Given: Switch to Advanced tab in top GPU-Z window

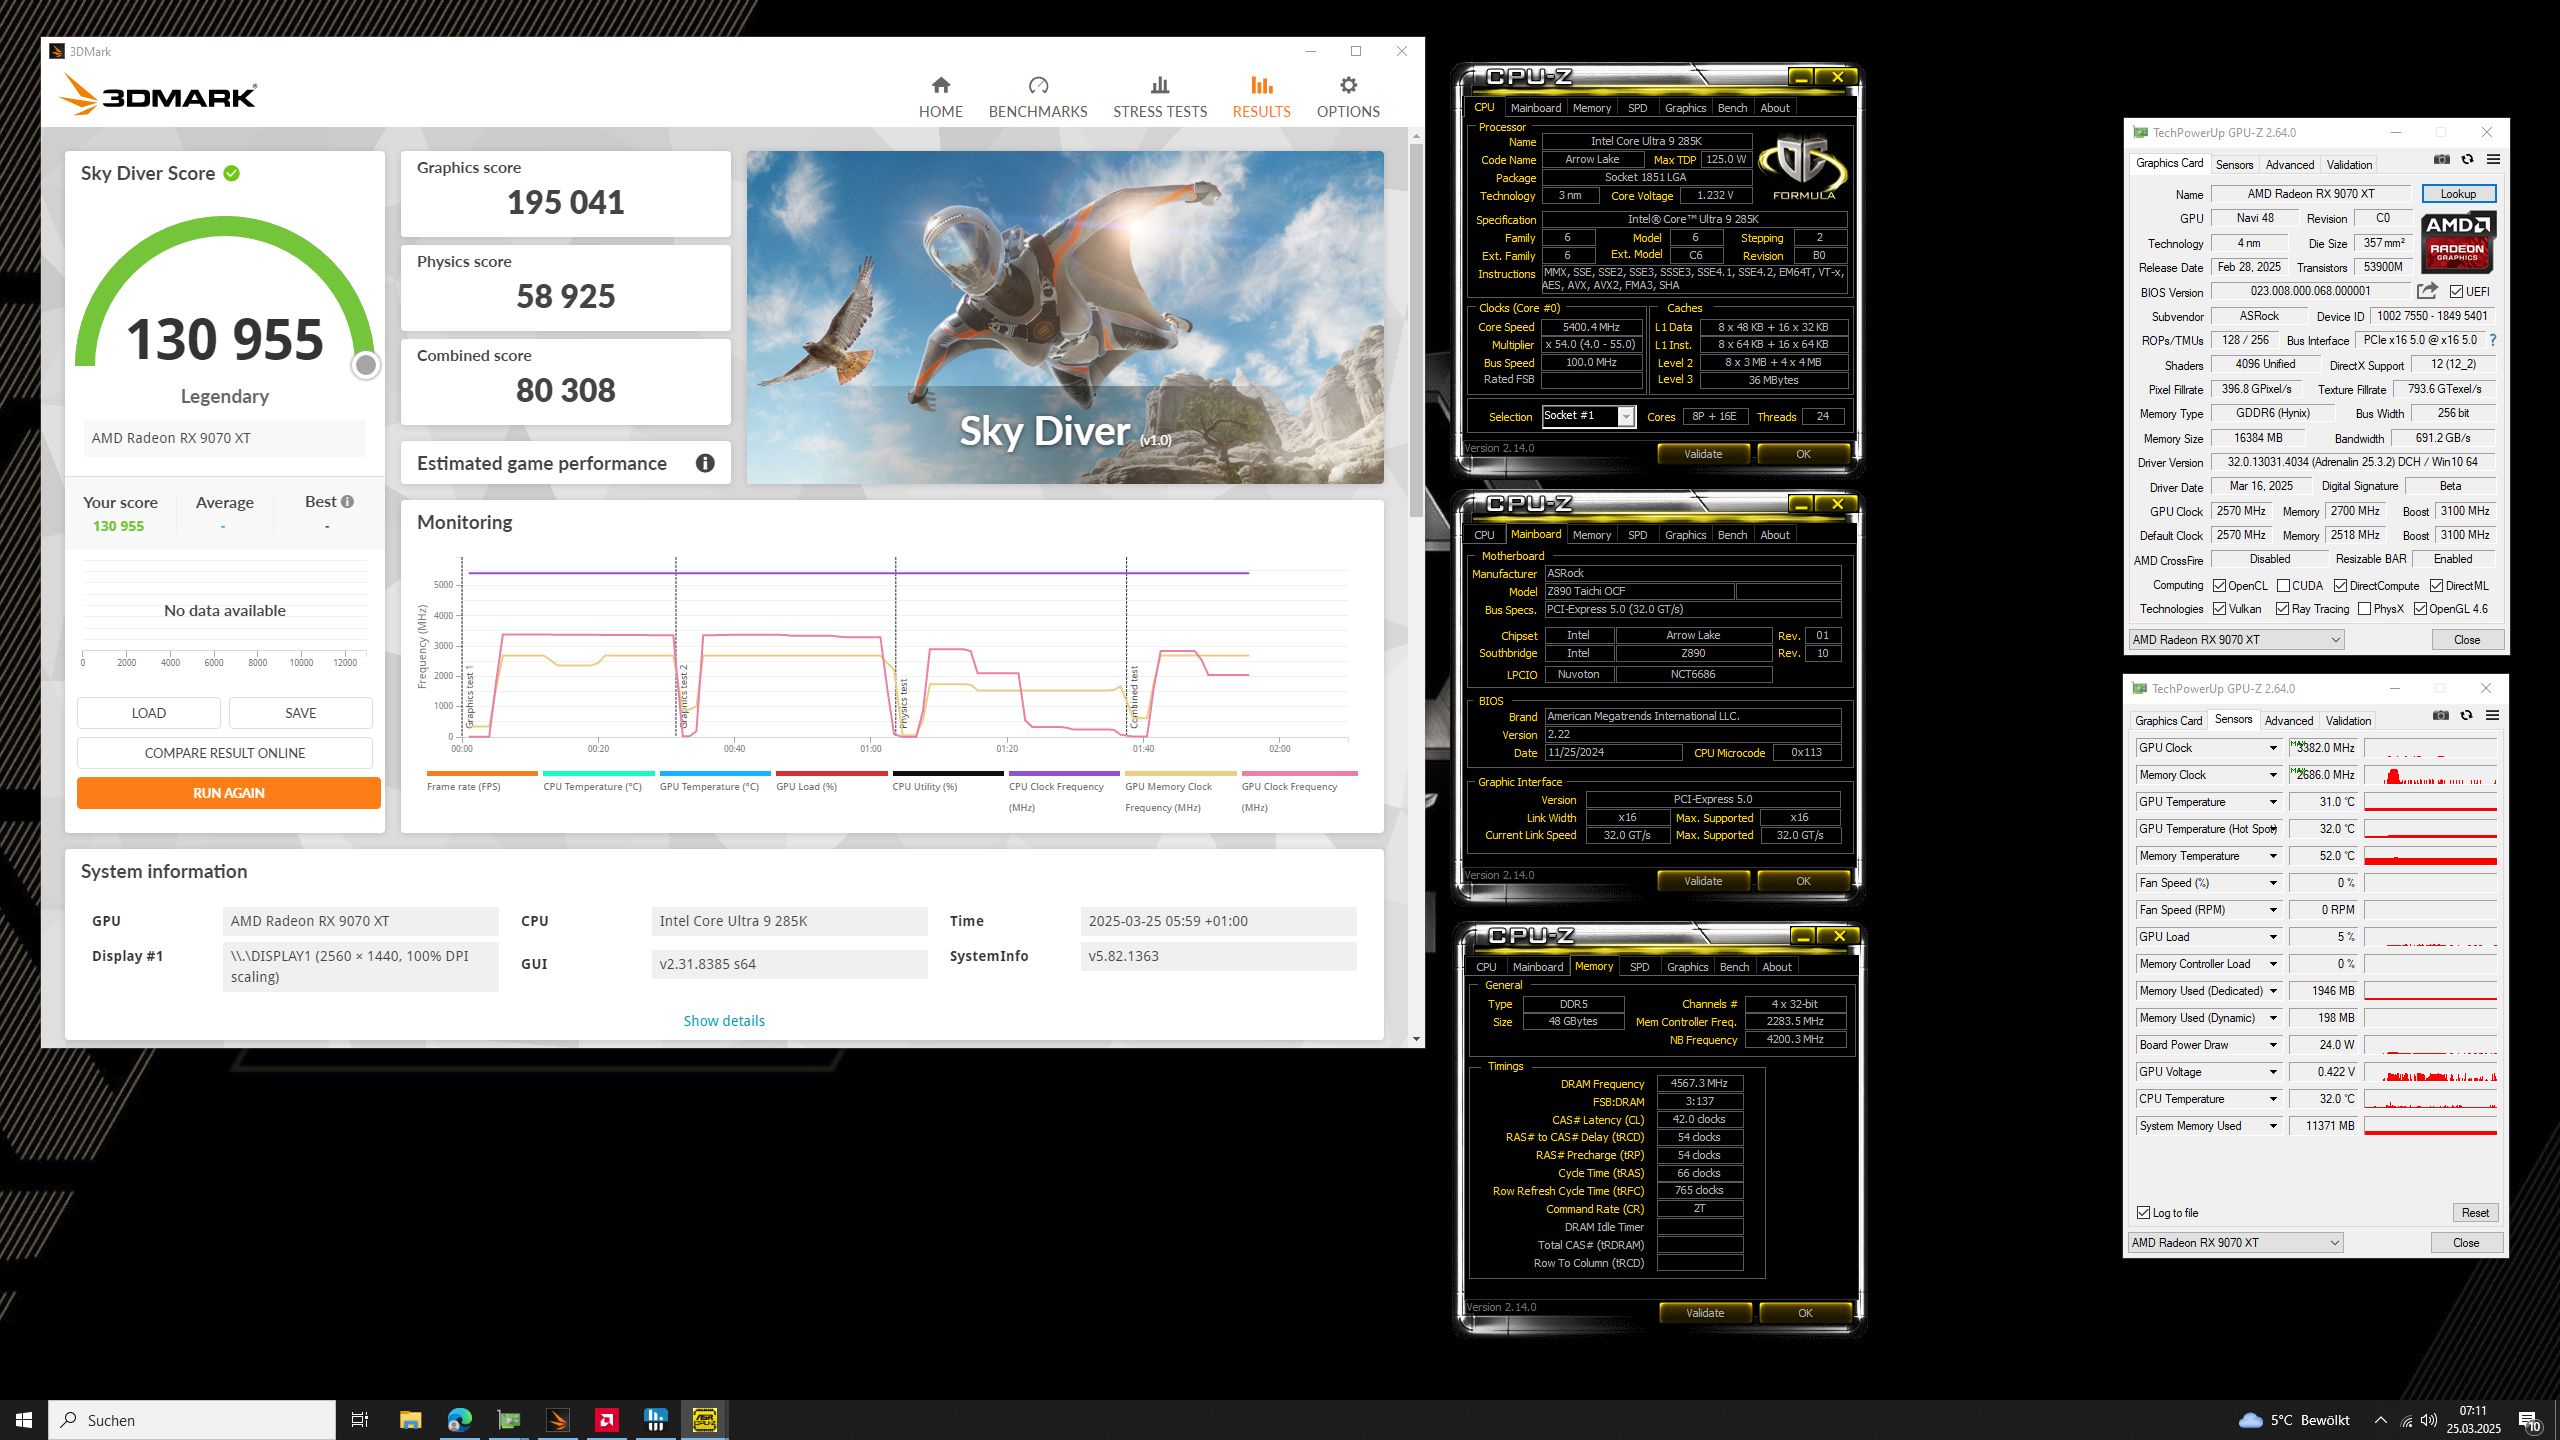Looking at the screenshot, I should [2289, 165].
